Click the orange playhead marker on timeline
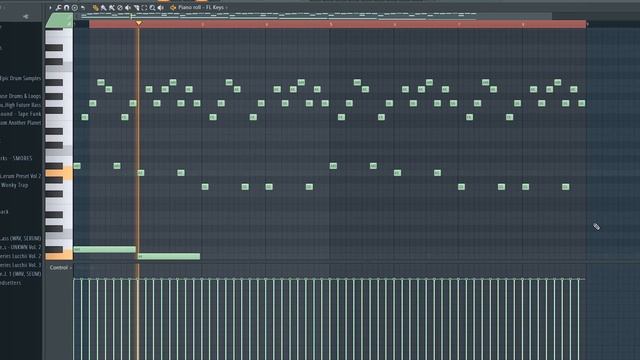The width and height of the screenshot is (640, 360). coord(139,23)
